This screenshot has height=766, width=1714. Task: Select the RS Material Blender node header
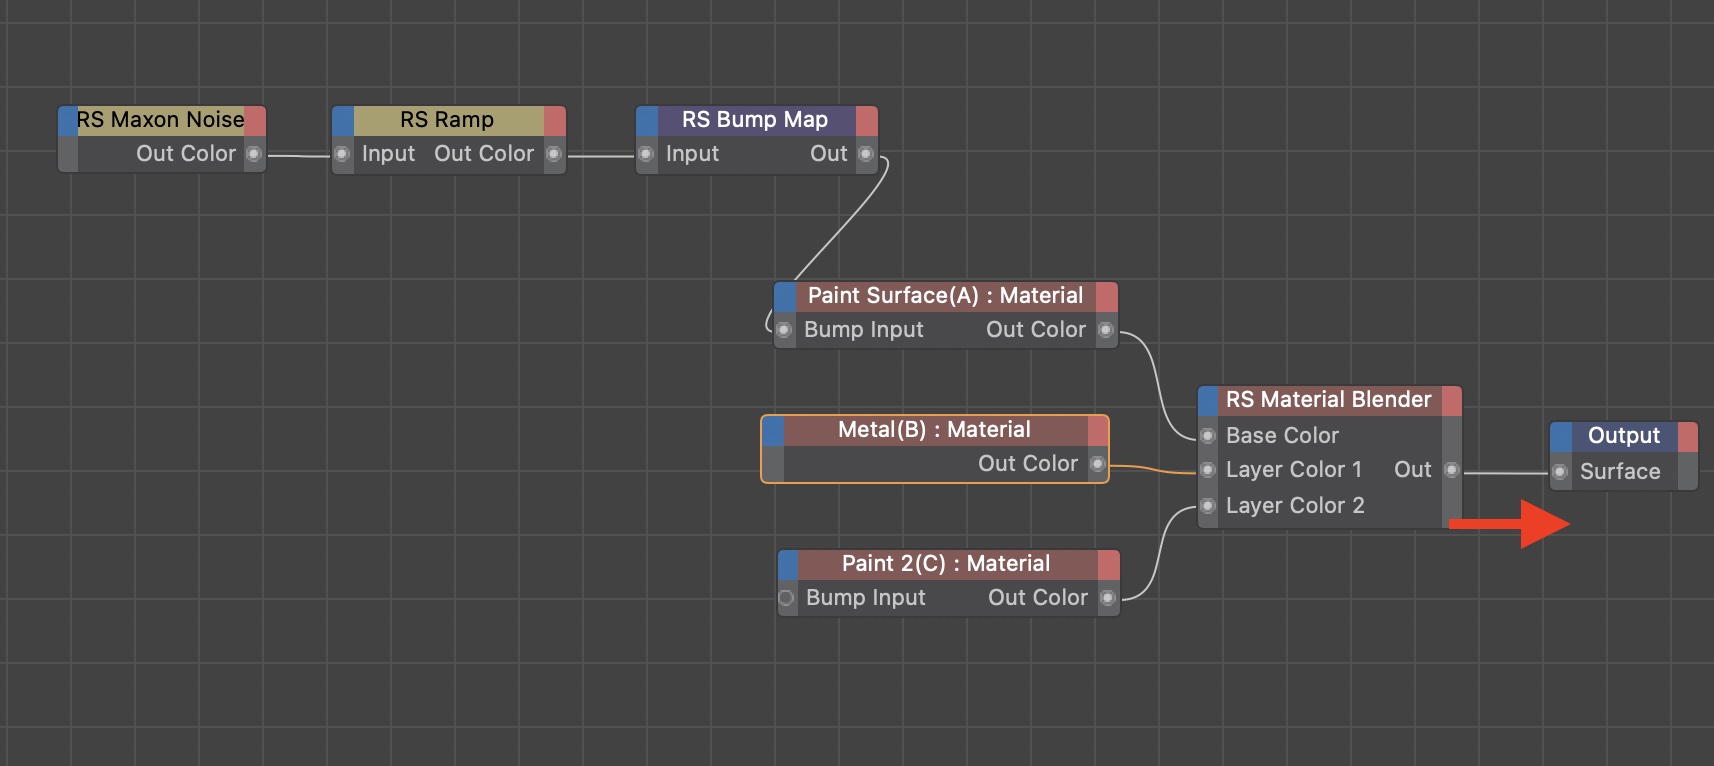[x=1328, y=400]
